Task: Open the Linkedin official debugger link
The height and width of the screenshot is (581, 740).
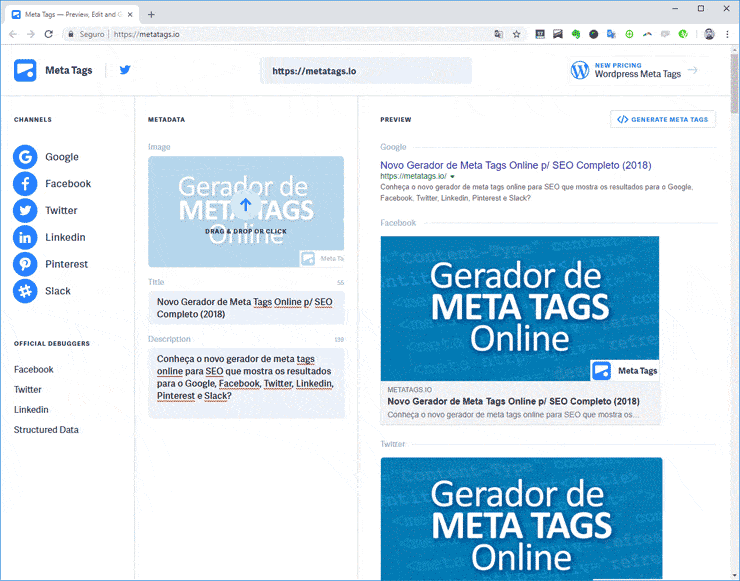Action: [31, 410]
